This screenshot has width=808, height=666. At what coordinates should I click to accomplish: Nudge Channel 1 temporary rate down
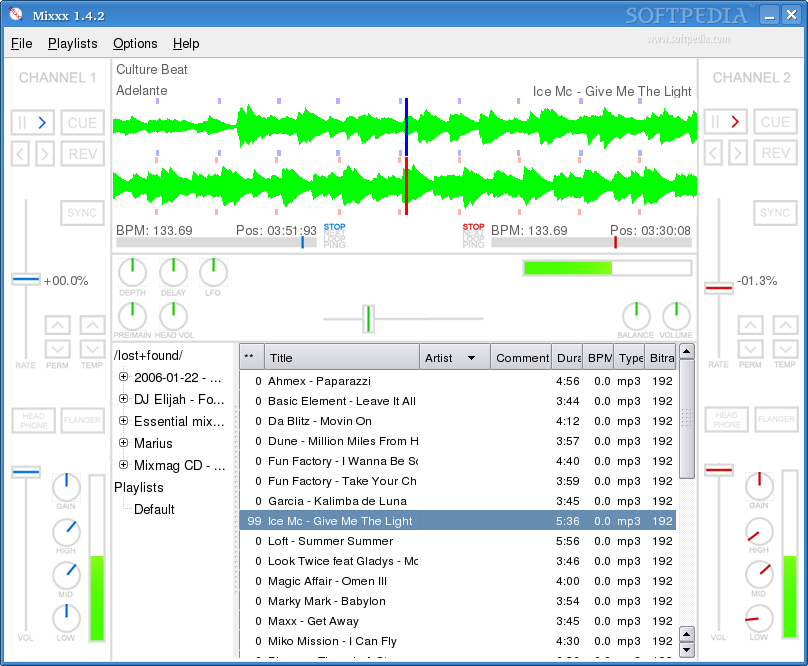[92, 349]
